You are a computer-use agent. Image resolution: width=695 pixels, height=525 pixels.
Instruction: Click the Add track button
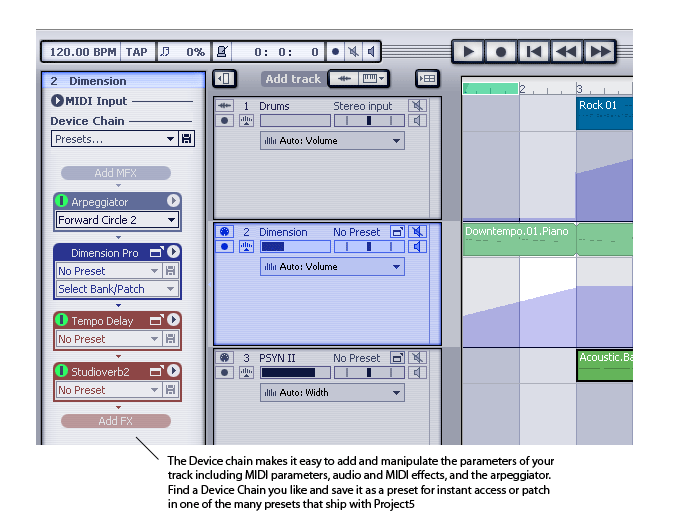tap(293, 79)
